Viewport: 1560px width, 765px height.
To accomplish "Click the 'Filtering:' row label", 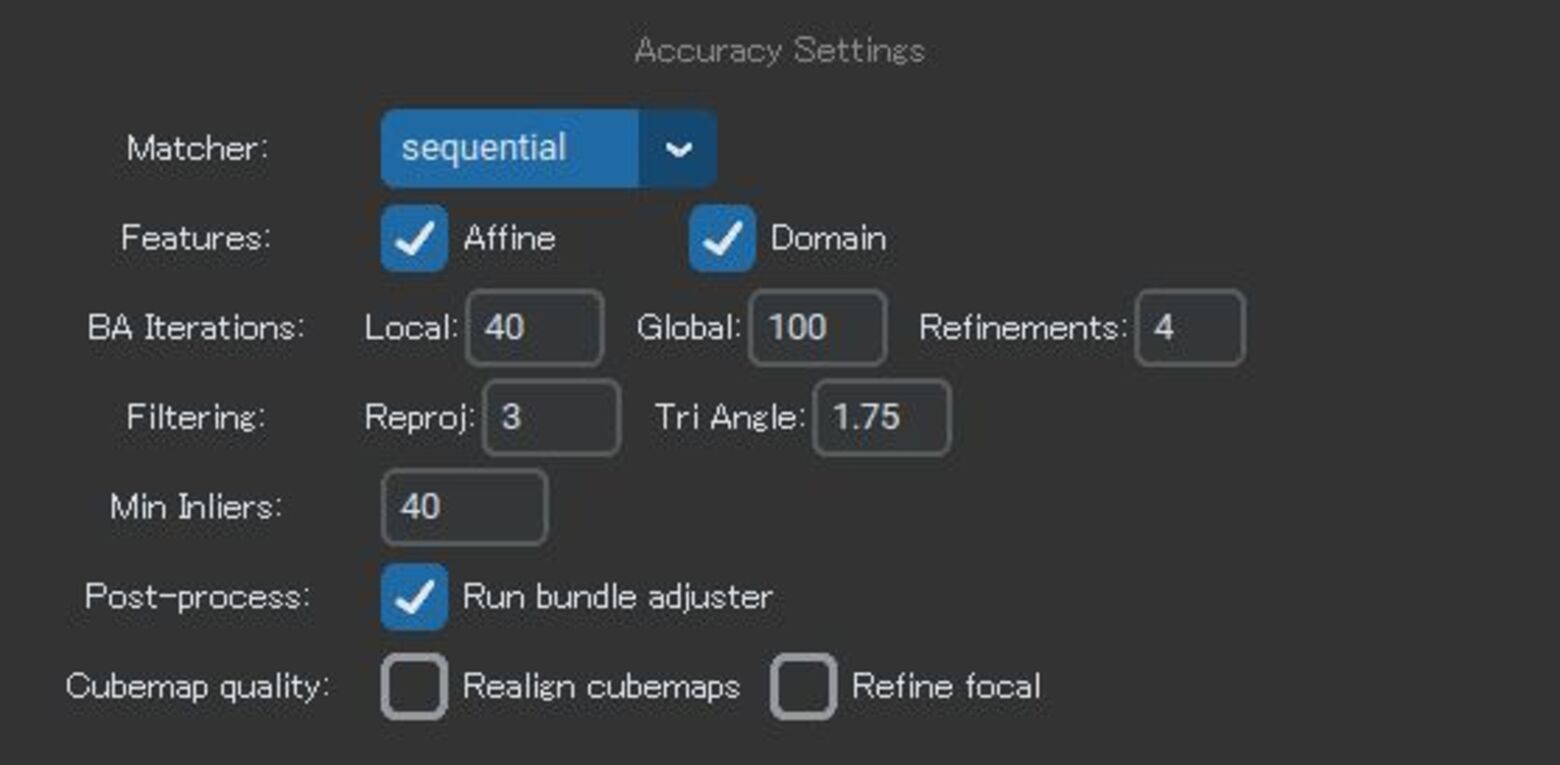I will tap(196, 417).
